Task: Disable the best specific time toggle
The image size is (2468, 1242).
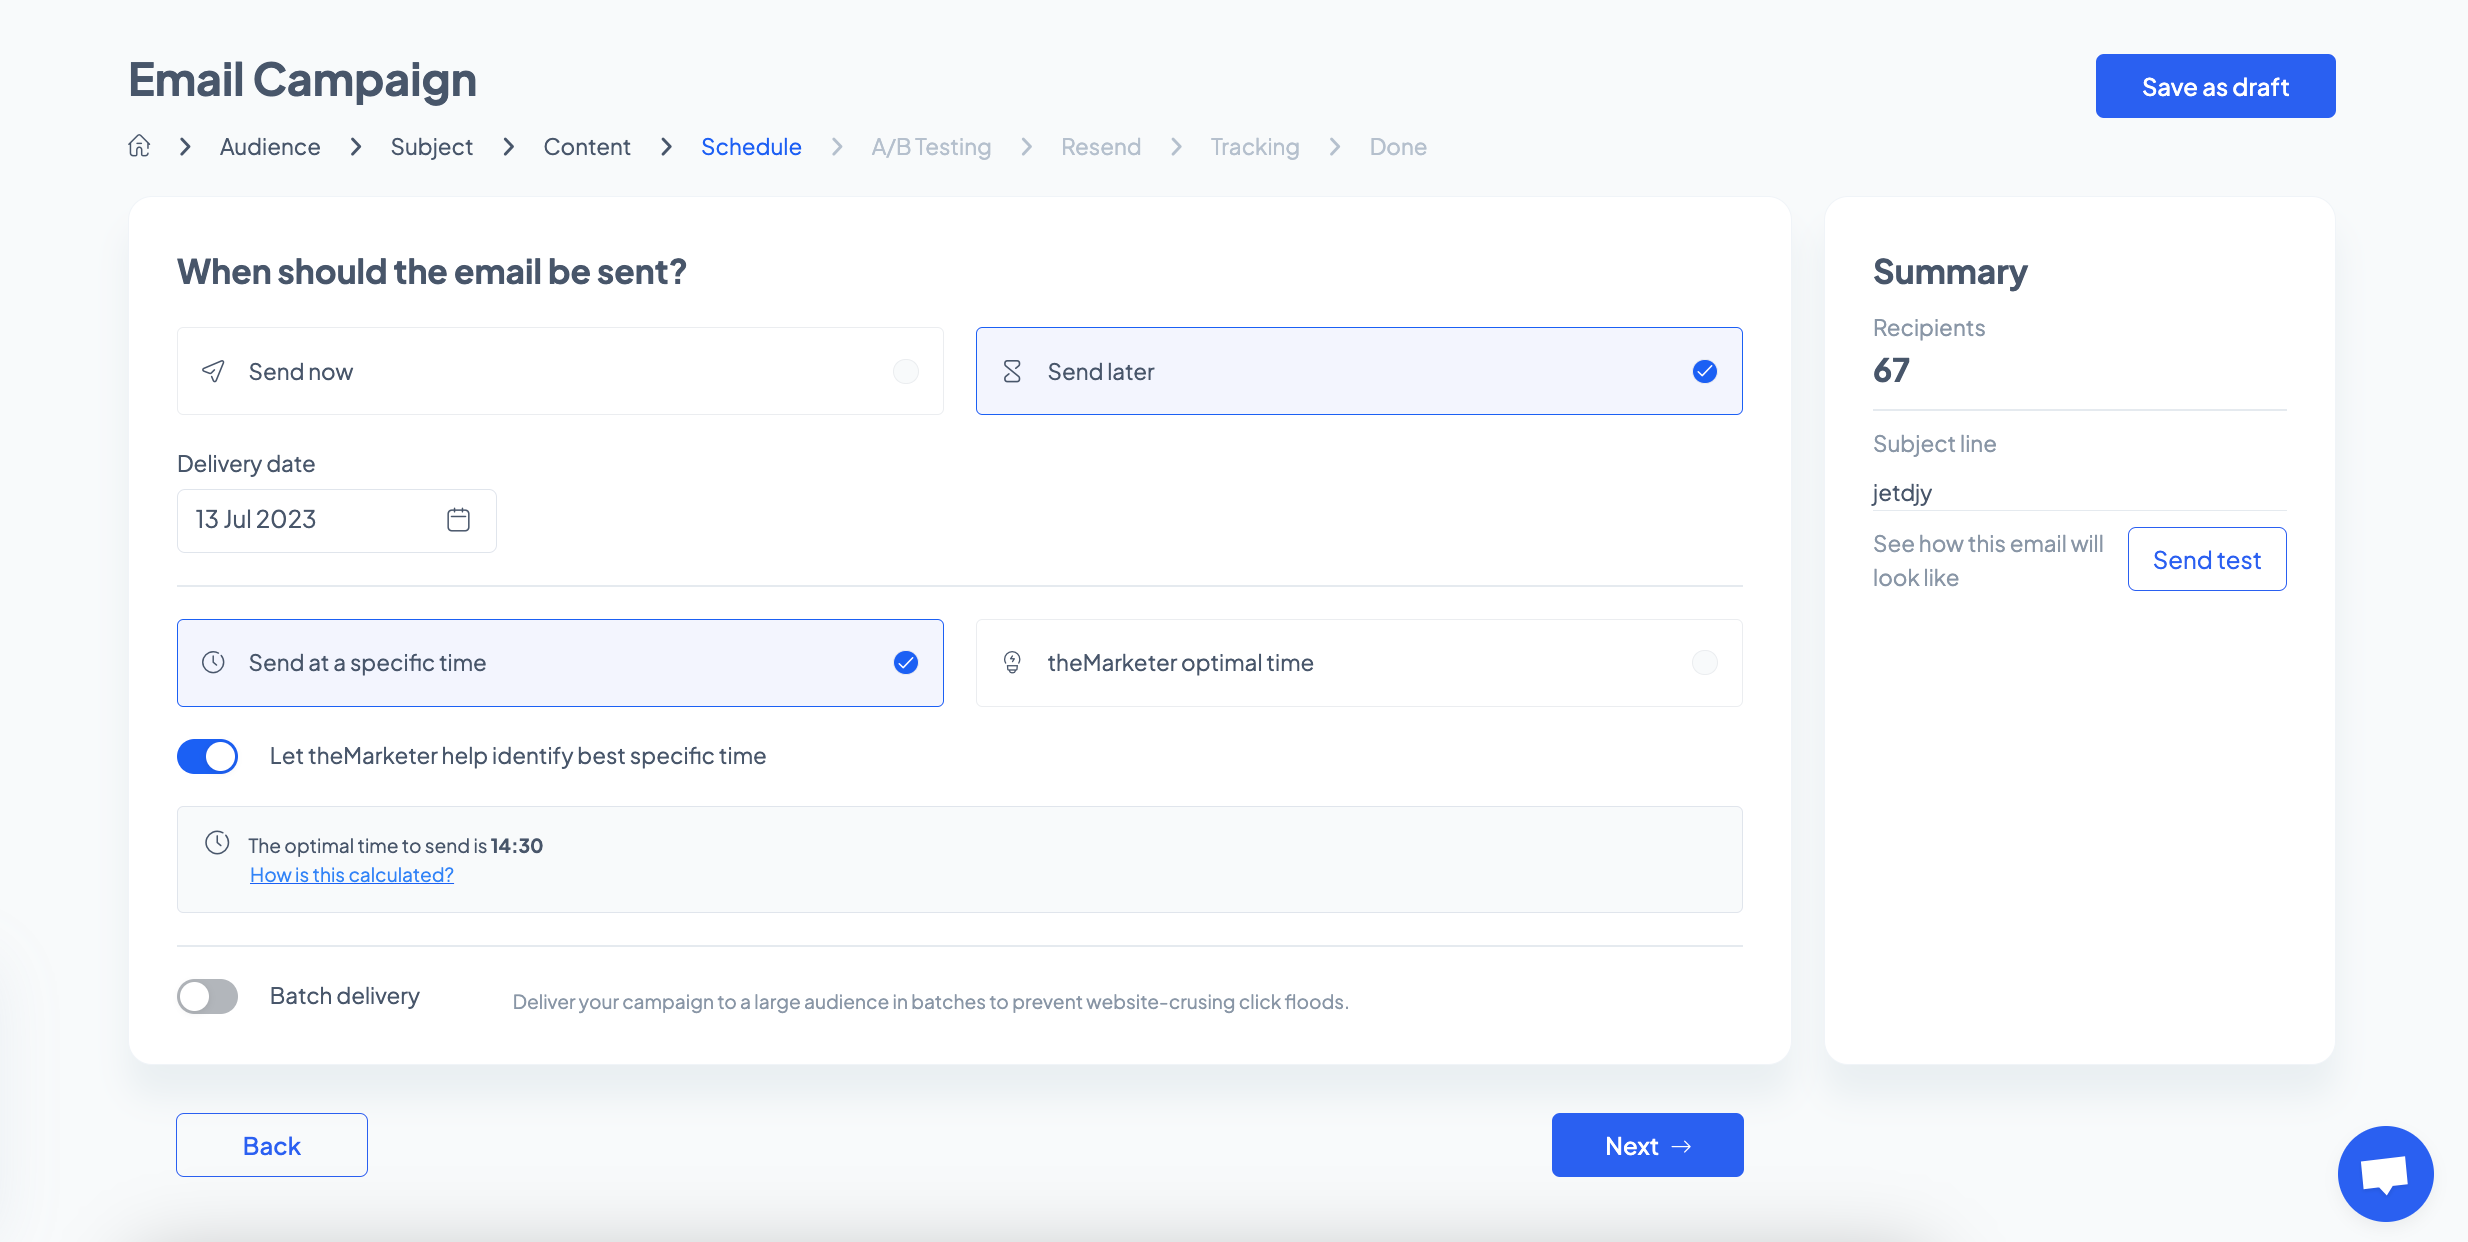Action: point(208,756)
